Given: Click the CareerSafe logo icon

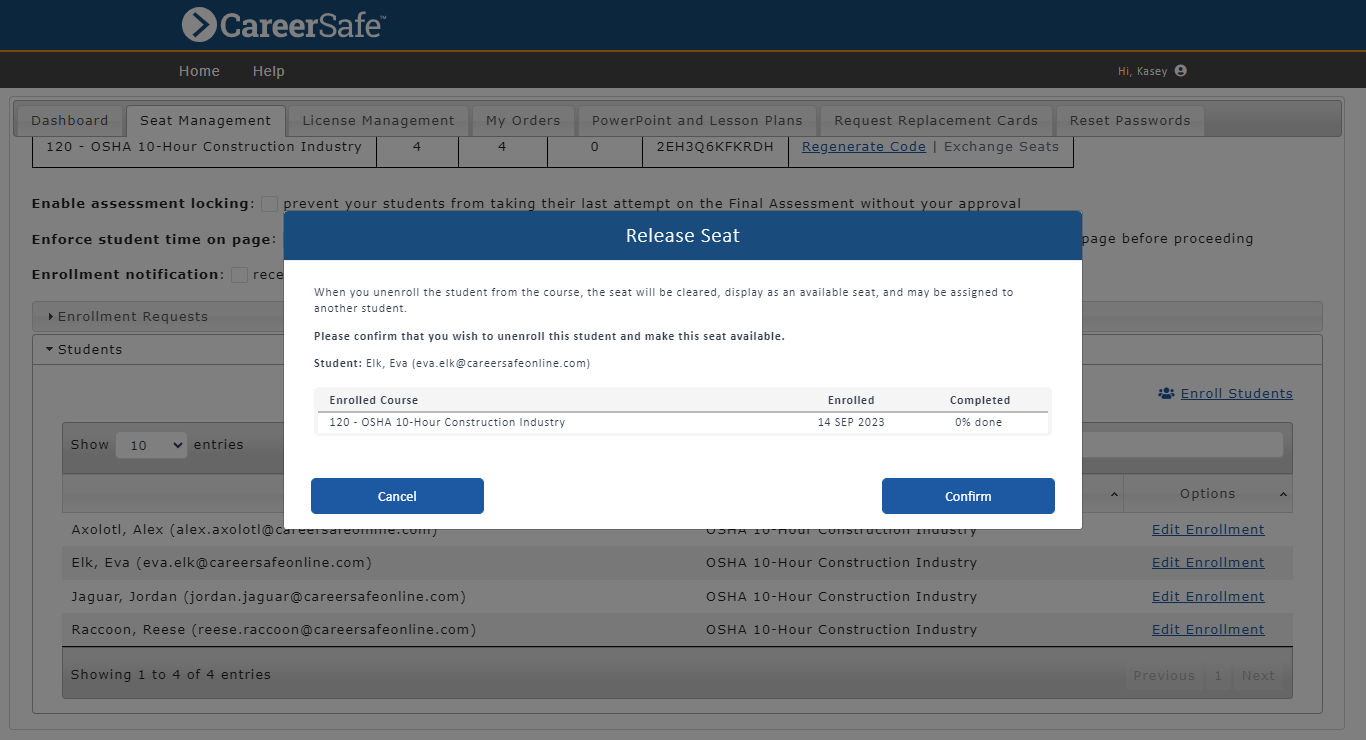Looking at the screenshot, I should click(x=198, y=25).
